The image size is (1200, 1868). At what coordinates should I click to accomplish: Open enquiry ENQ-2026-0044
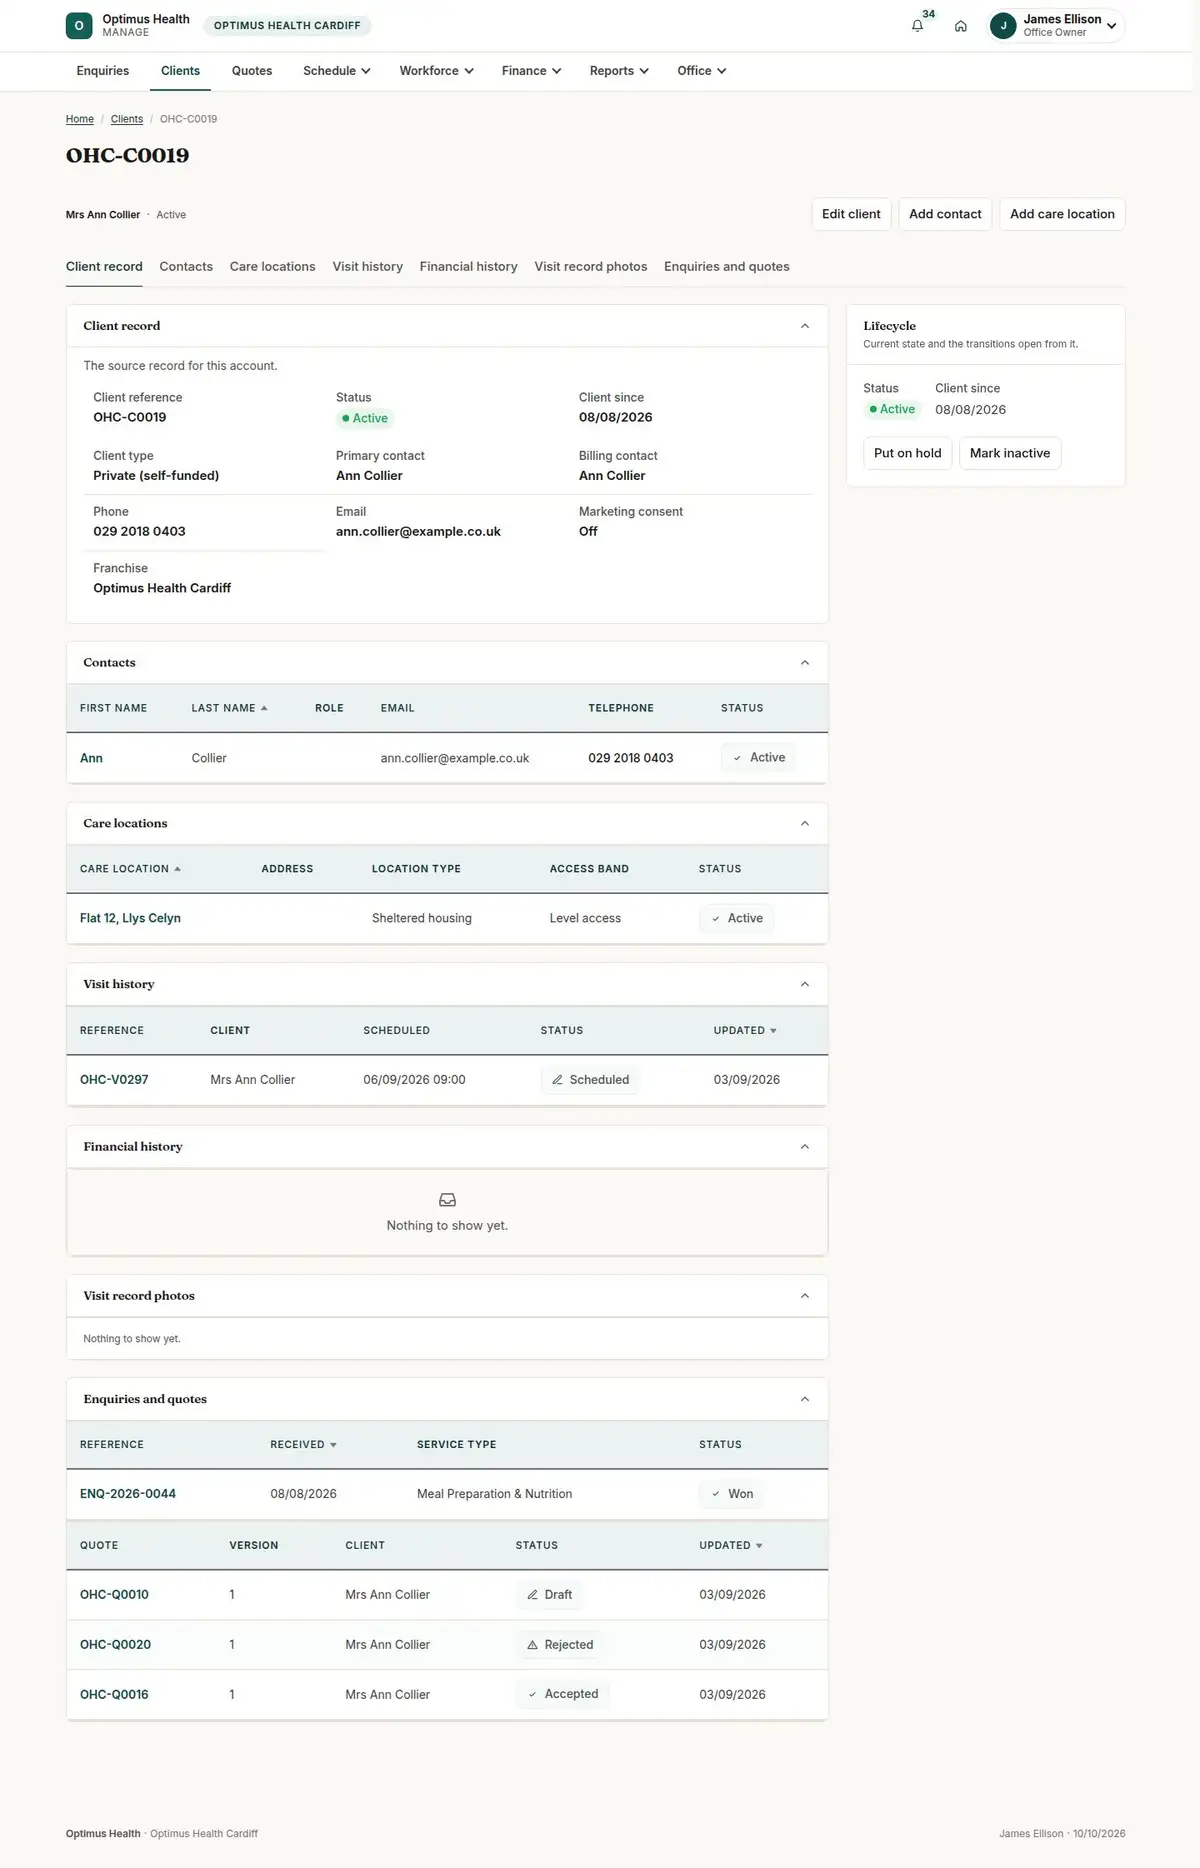(128, 1494)
